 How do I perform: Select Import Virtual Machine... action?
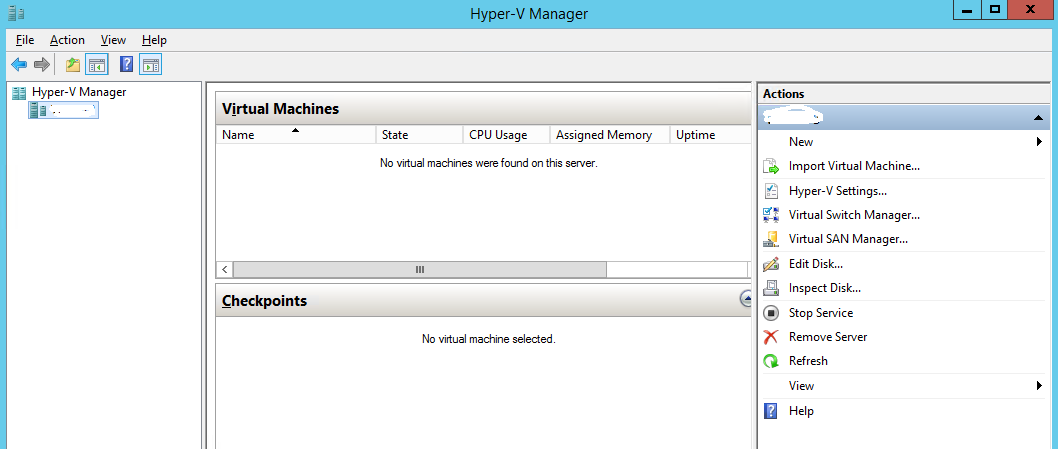click(x=854, y=166)
